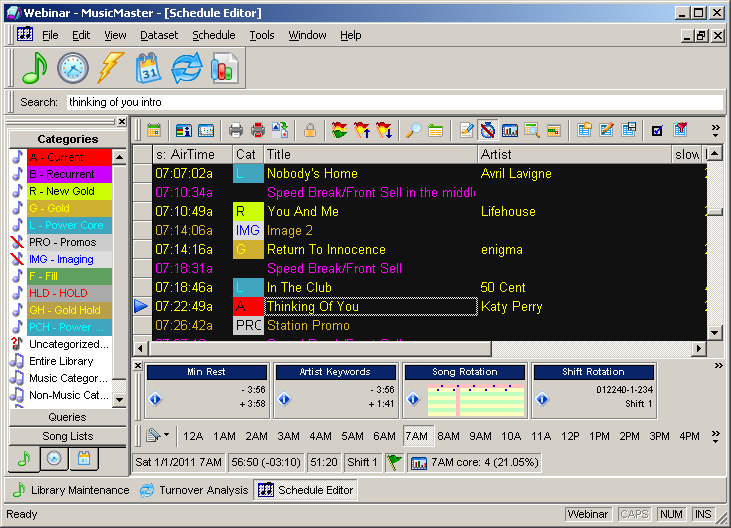This screenshot has height=528, width=731.
Task: Click the schedule calendar icon in editor toolbar
Action: click(154, 130)
